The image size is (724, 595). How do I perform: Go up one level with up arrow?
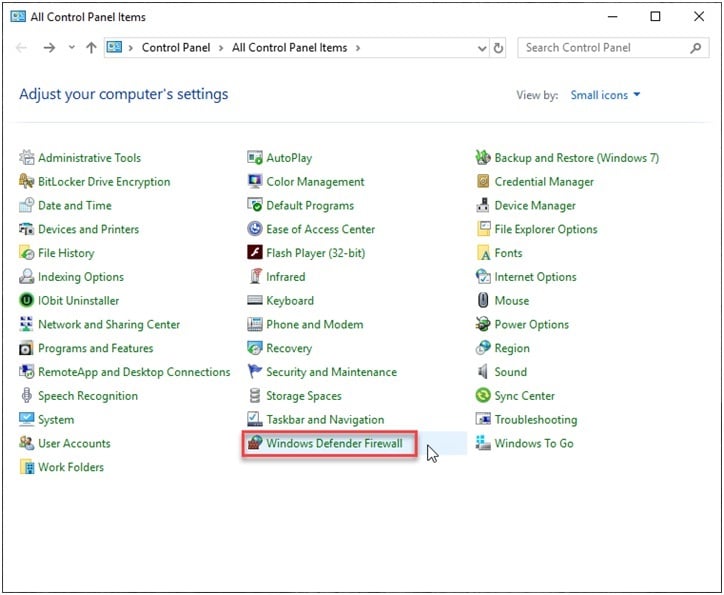tap(91, 48)
